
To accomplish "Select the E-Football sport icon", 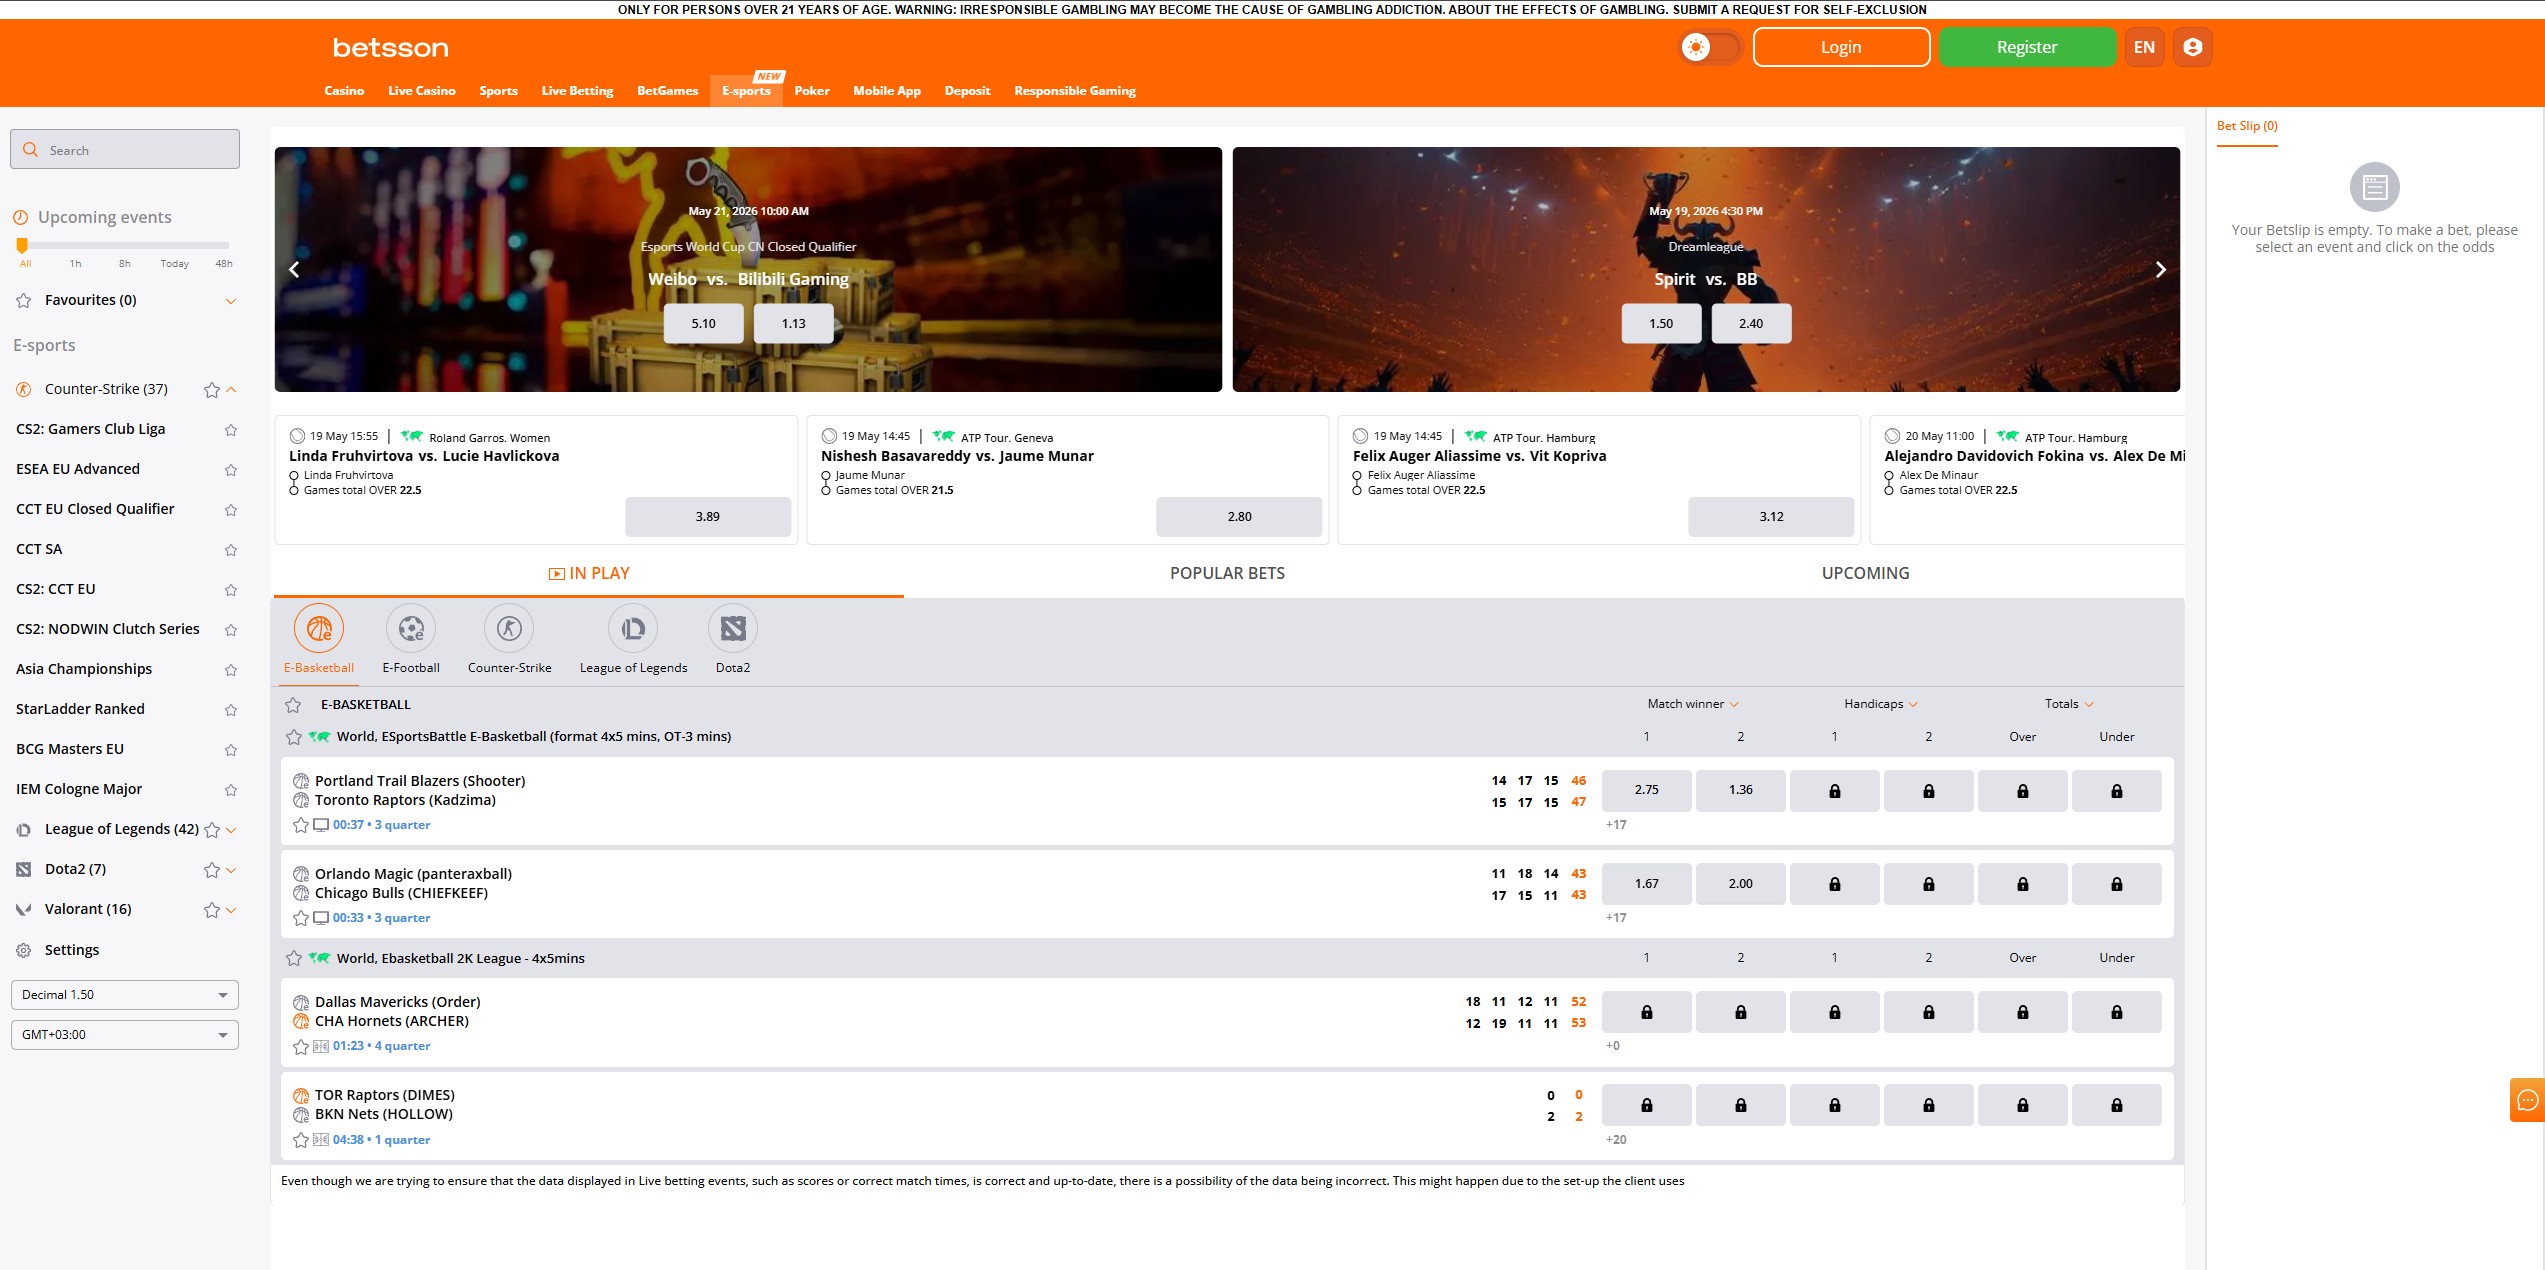I will [x=411, y=628].
